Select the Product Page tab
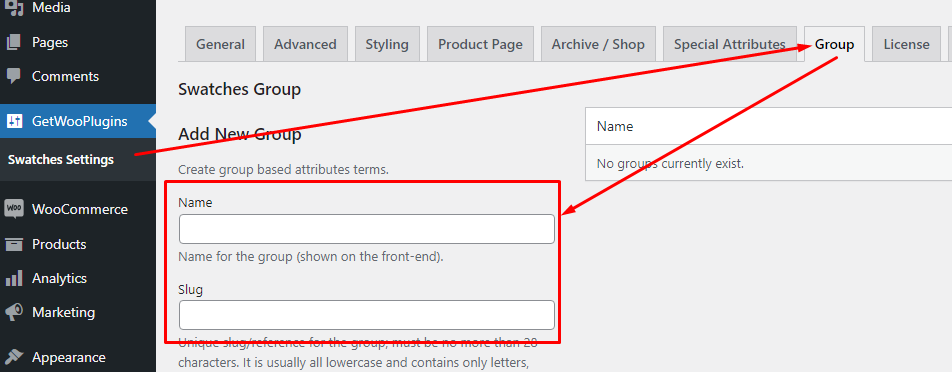952x372 pixels. (480, 44)
